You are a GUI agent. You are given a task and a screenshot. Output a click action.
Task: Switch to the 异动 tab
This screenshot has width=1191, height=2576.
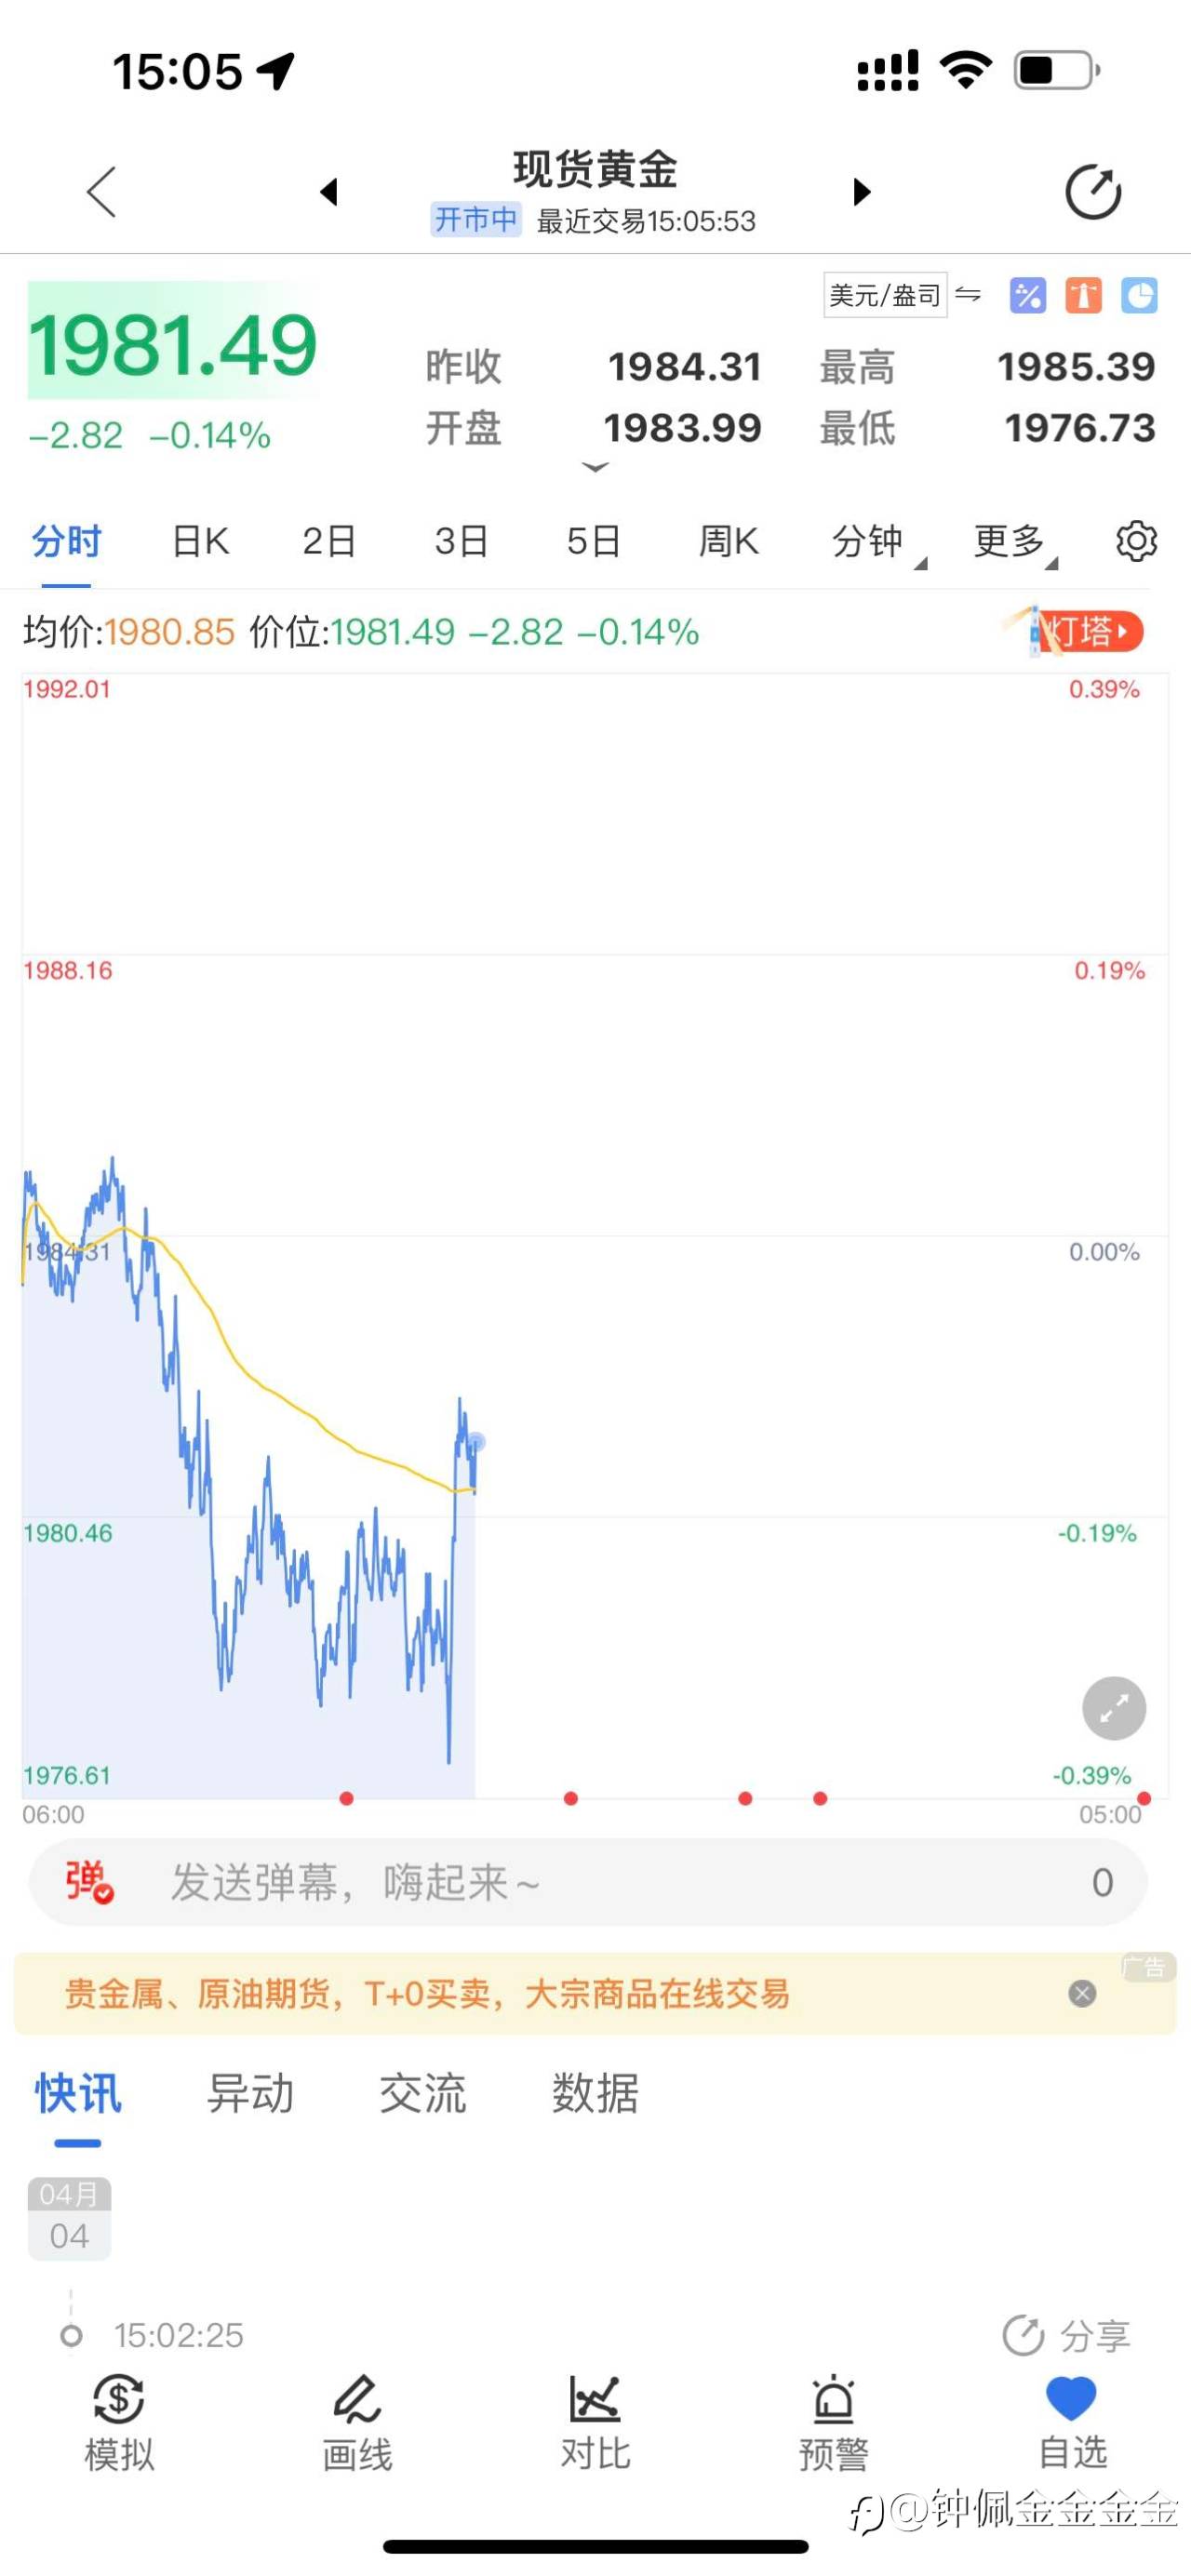[250, 2093]
